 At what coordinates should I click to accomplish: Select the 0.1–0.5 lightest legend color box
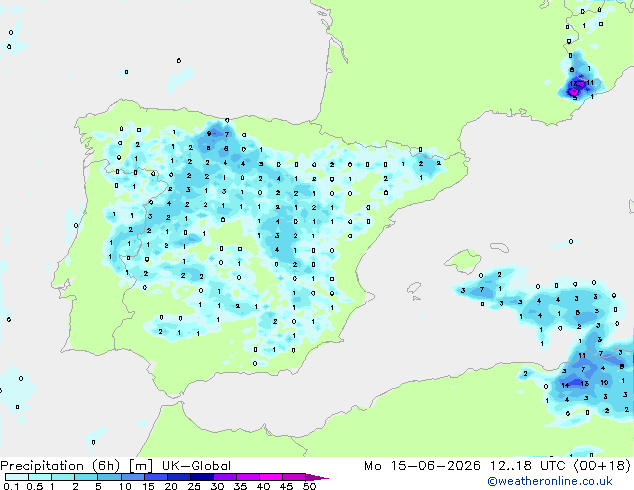[17, 477]
